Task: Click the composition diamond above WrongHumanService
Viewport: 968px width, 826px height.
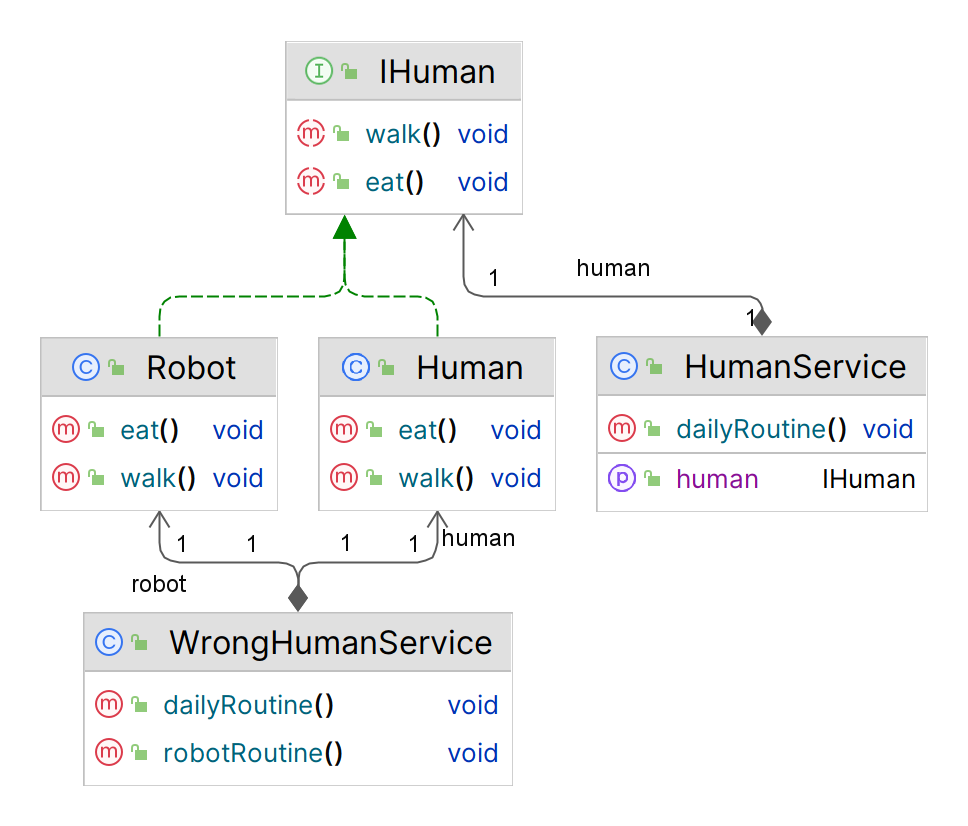Action: pyautogui.click(x=297, y=598)
